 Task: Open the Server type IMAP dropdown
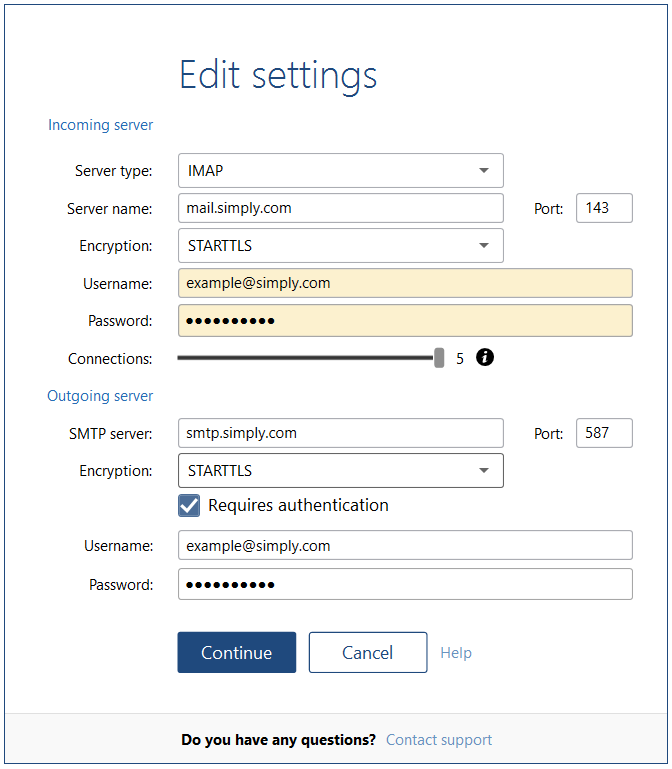tap(340, 171)
